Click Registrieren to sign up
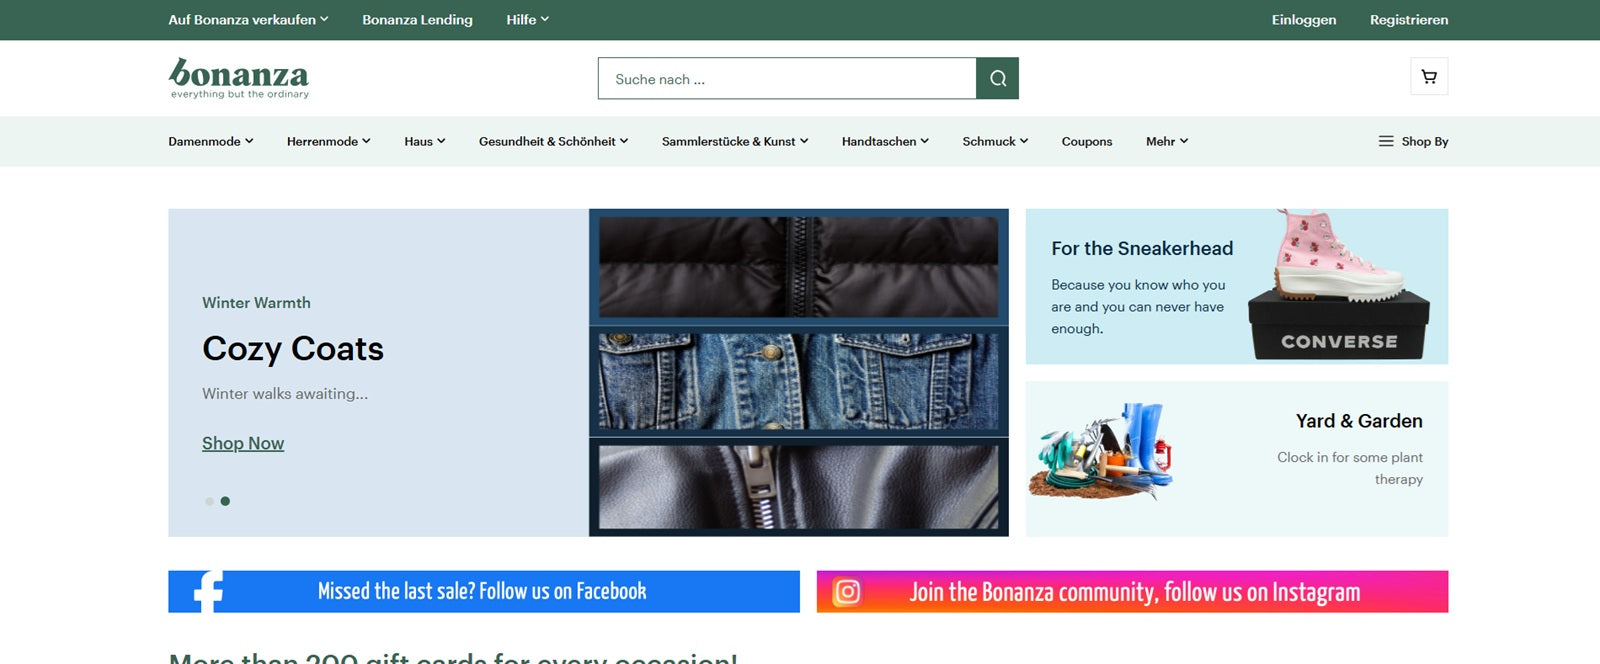 click(1409, 19)
